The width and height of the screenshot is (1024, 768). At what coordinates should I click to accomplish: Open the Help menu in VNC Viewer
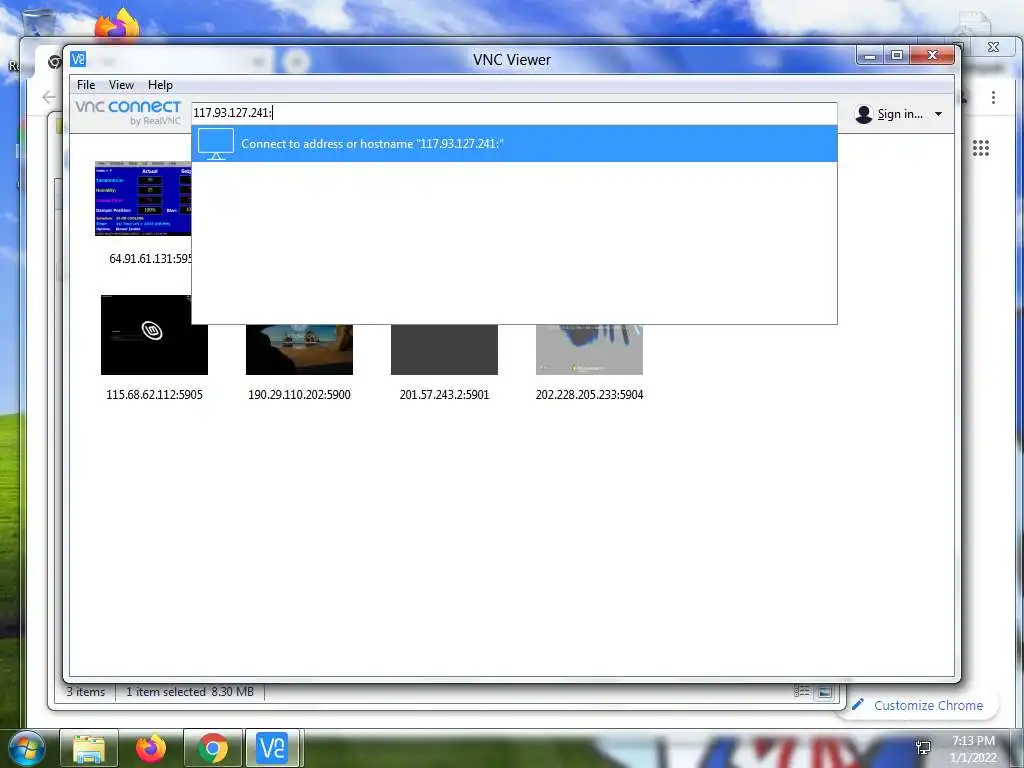(160, 85)
